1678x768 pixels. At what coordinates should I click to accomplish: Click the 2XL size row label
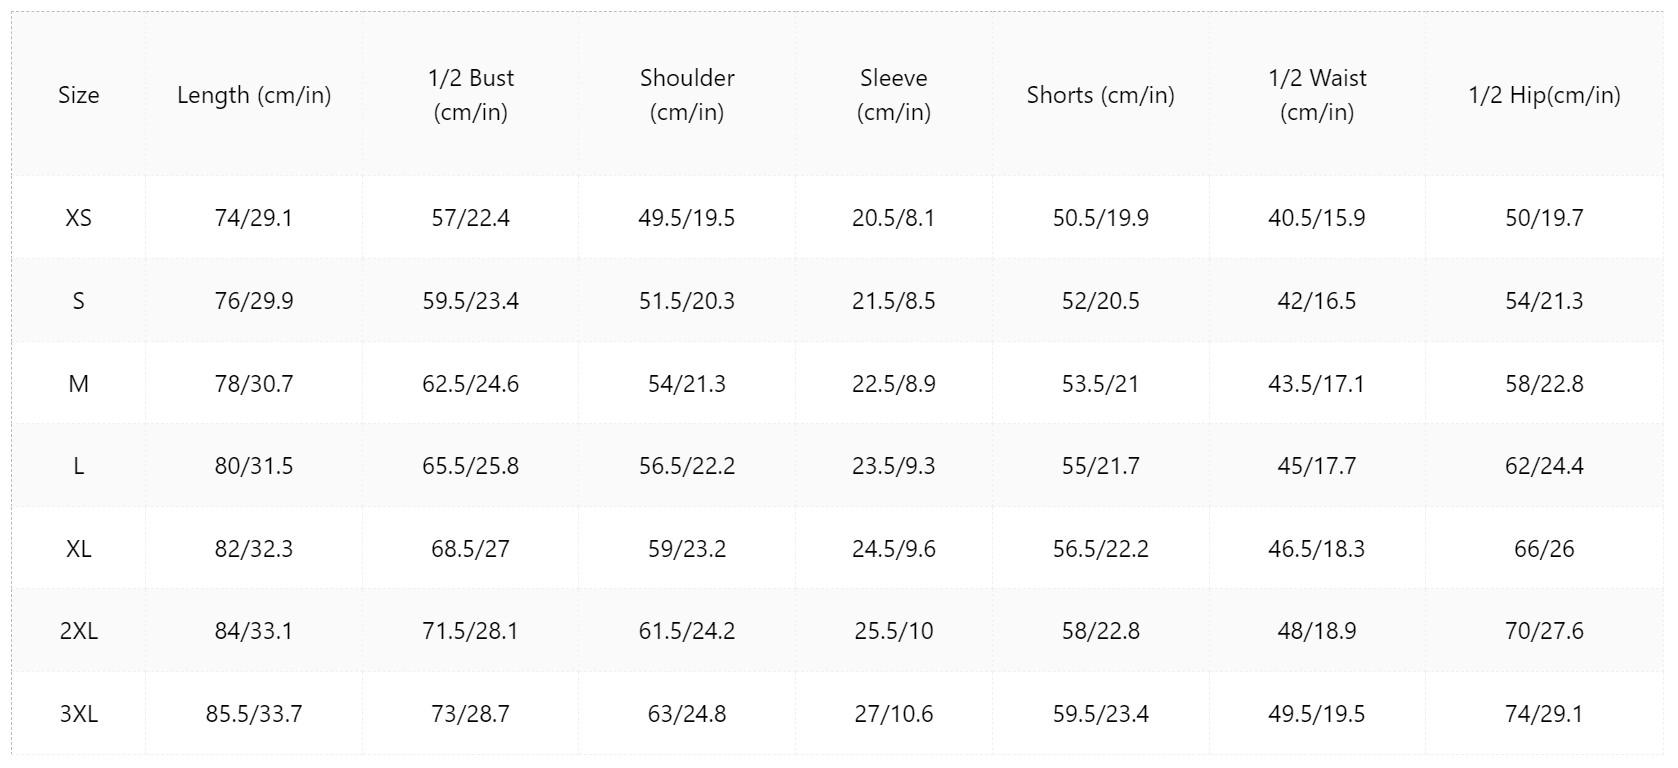pyautogui.click(x=78, y=631)
